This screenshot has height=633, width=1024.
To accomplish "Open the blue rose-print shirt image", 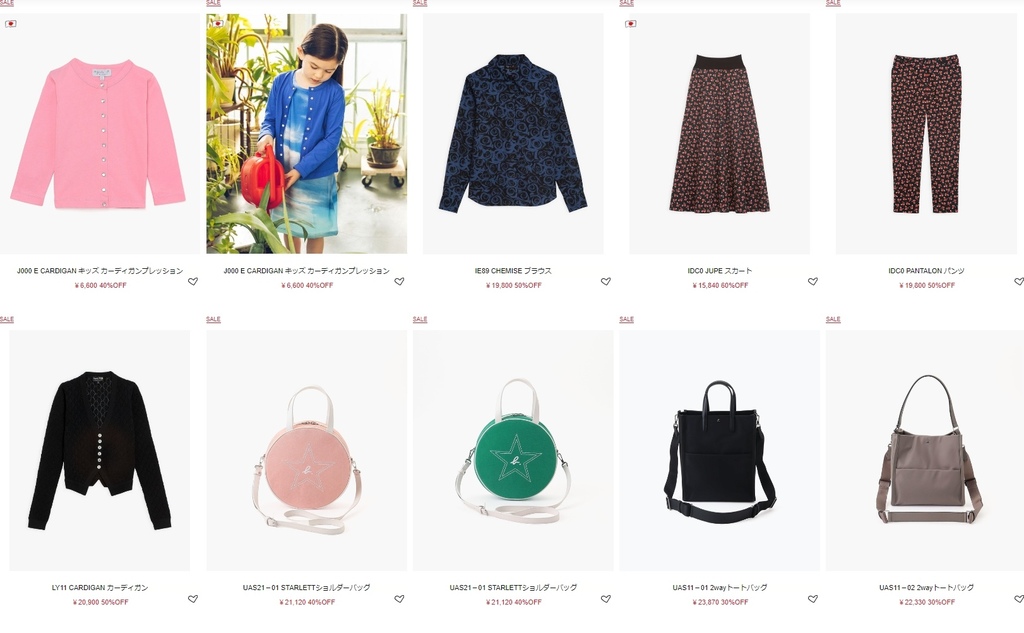I will pyautogui.click(x=513, y=134).
